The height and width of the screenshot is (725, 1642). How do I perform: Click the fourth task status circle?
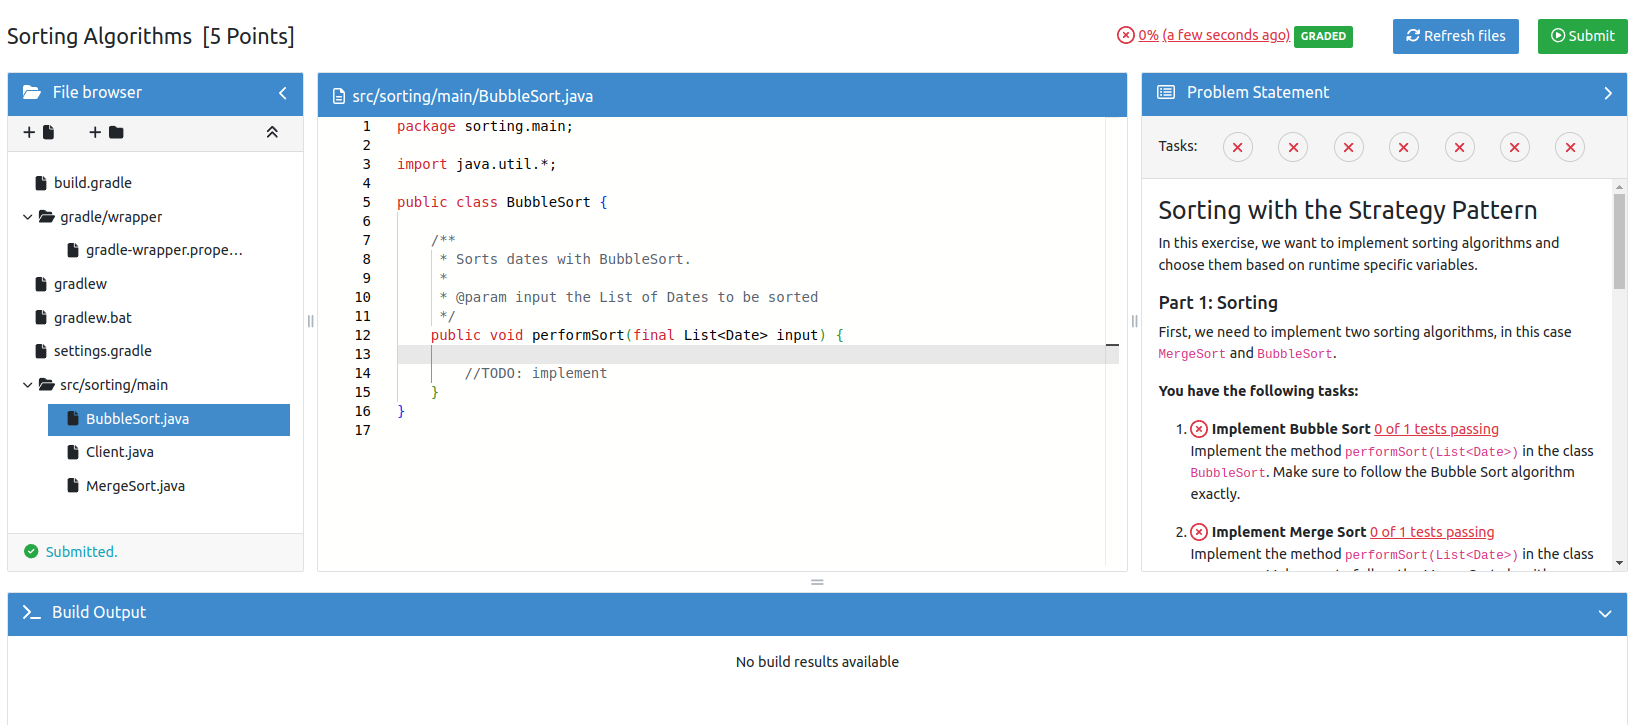[x=1403, y=148]
